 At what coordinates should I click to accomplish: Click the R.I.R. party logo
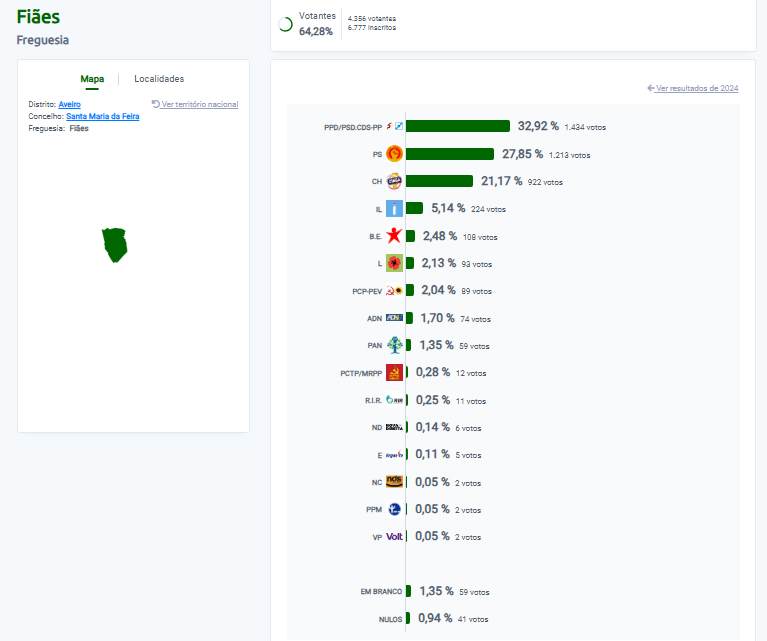click(x=394, y=400)
